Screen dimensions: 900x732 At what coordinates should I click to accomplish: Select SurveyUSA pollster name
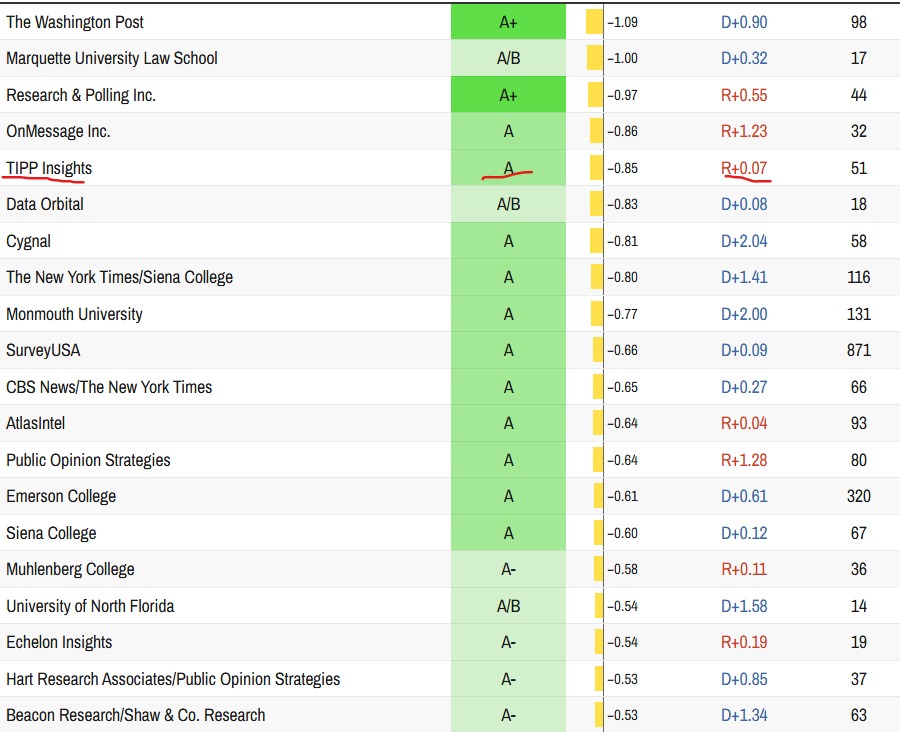(x=43, y=350)
